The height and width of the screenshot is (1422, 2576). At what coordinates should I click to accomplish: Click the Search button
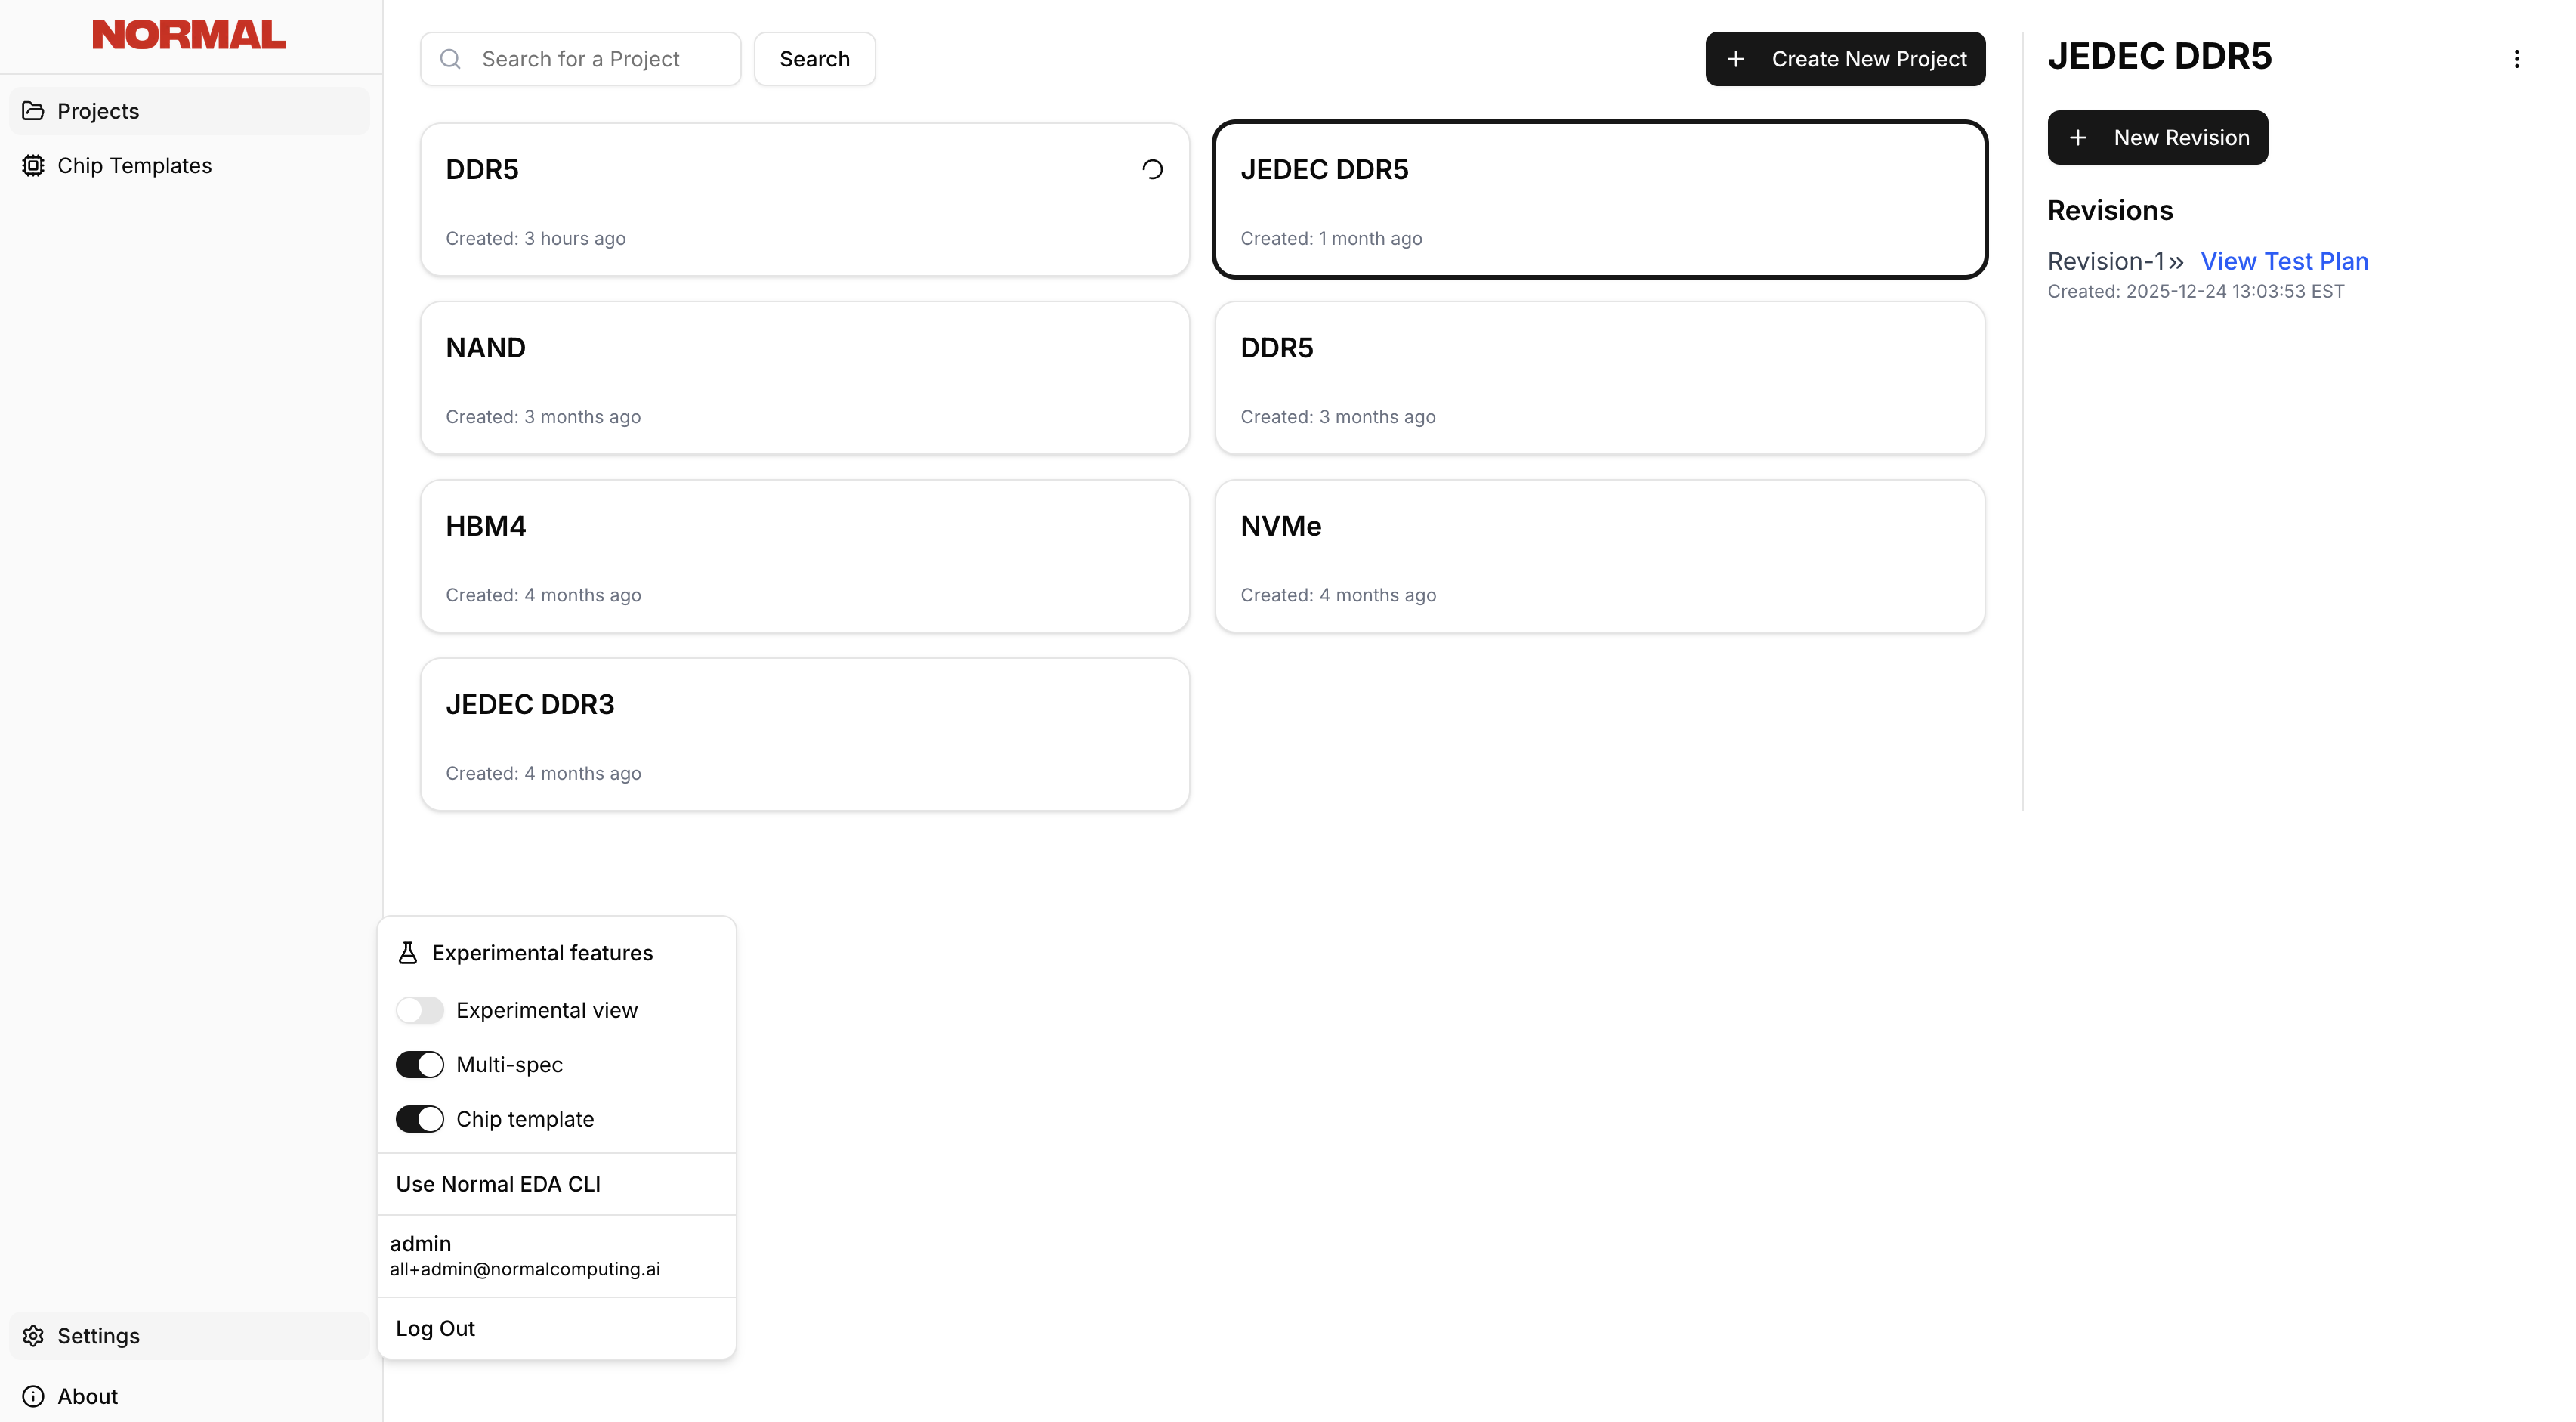[814, 58]
